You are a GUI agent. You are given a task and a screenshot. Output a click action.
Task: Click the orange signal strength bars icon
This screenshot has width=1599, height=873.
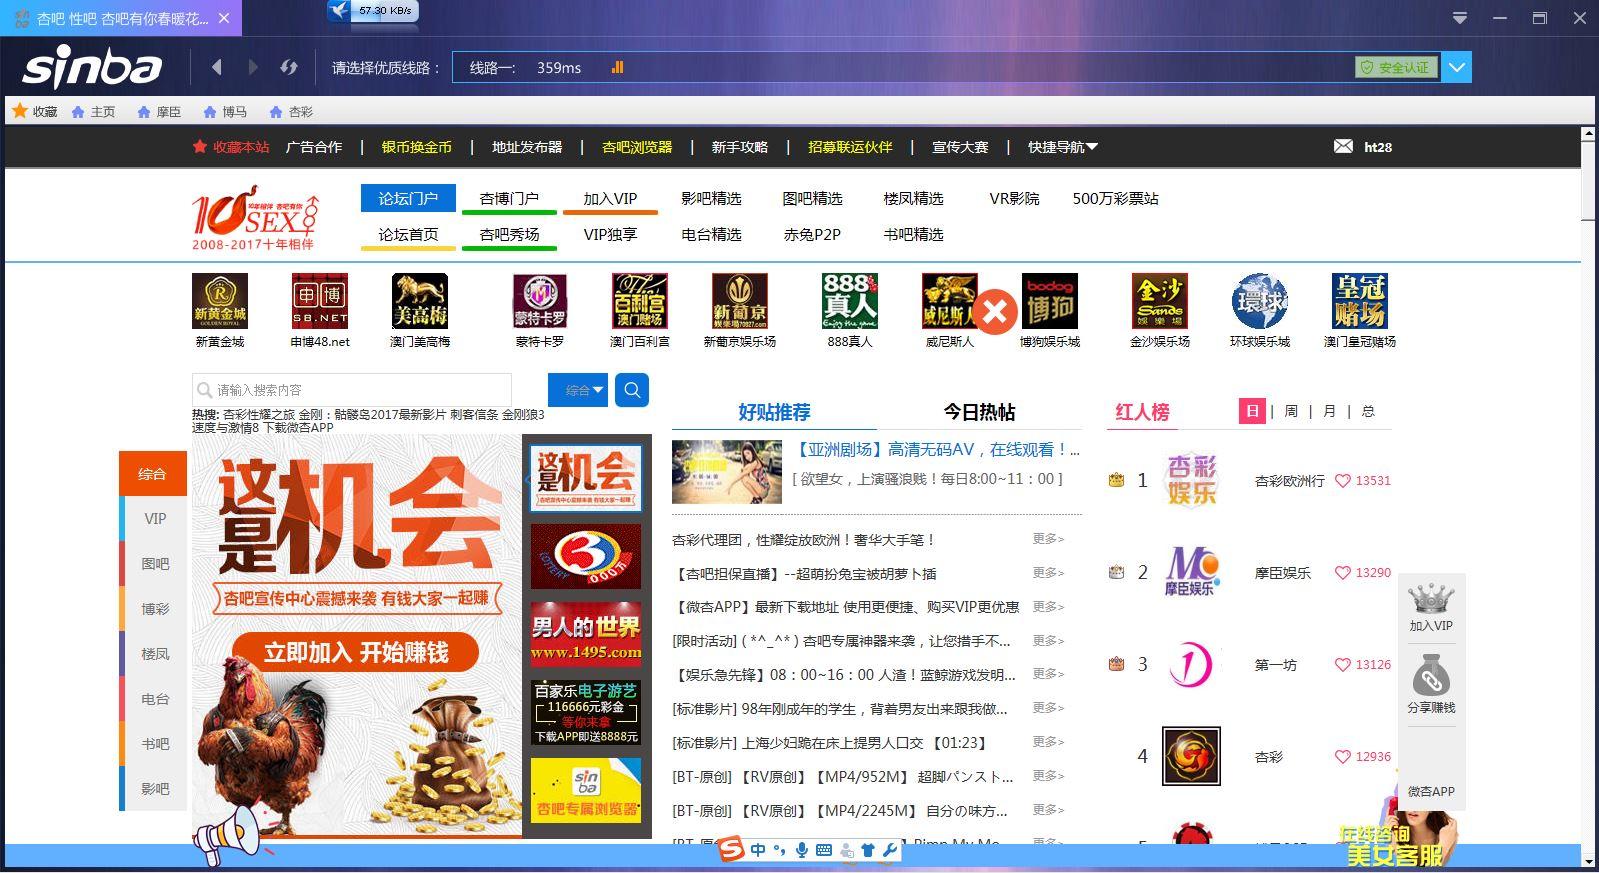click(617, 67)
